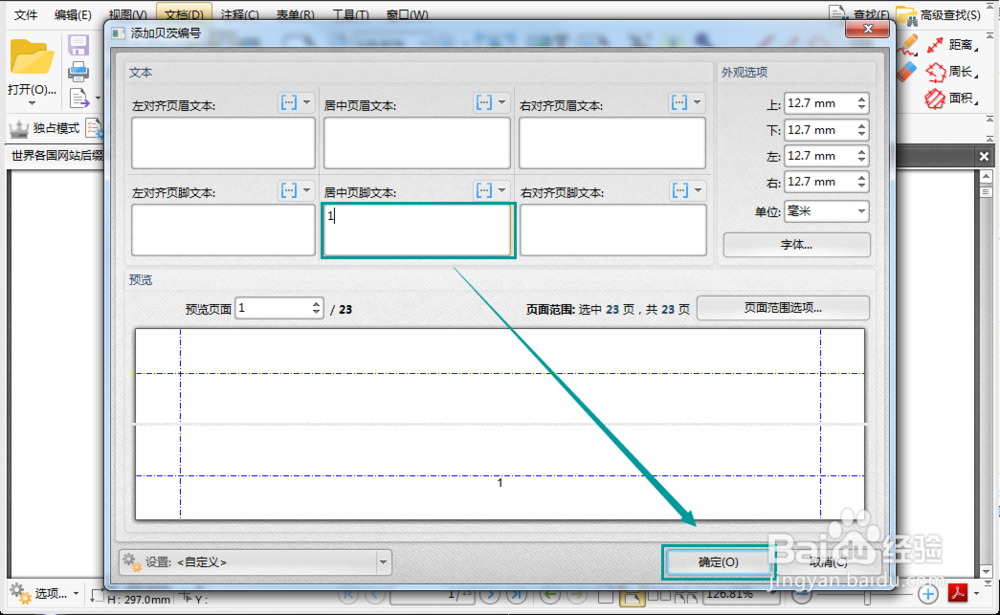1000x615 pixels.
Task: Enable exclusive mode with the crown icon
Action: click(x=18, y=129)
